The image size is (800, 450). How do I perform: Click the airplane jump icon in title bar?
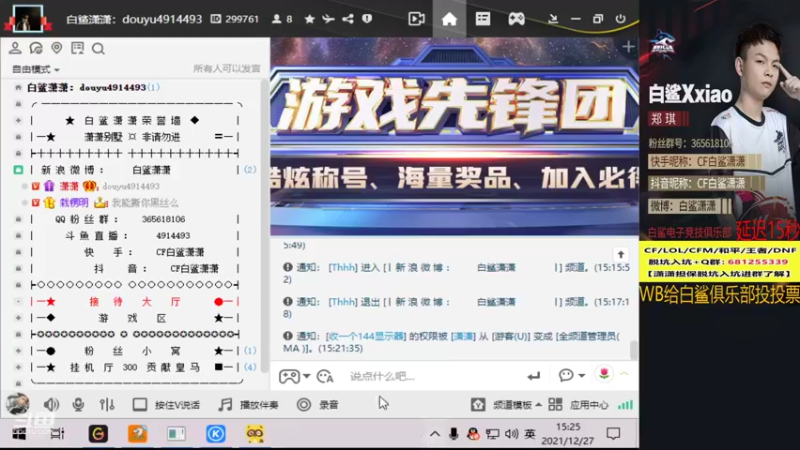(x=328, y=19)
